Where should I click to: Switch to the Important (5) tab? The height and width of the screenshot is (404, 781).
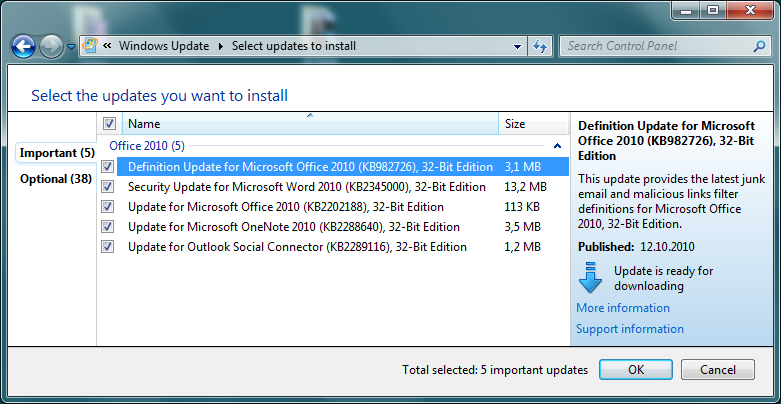pos(57,153)
